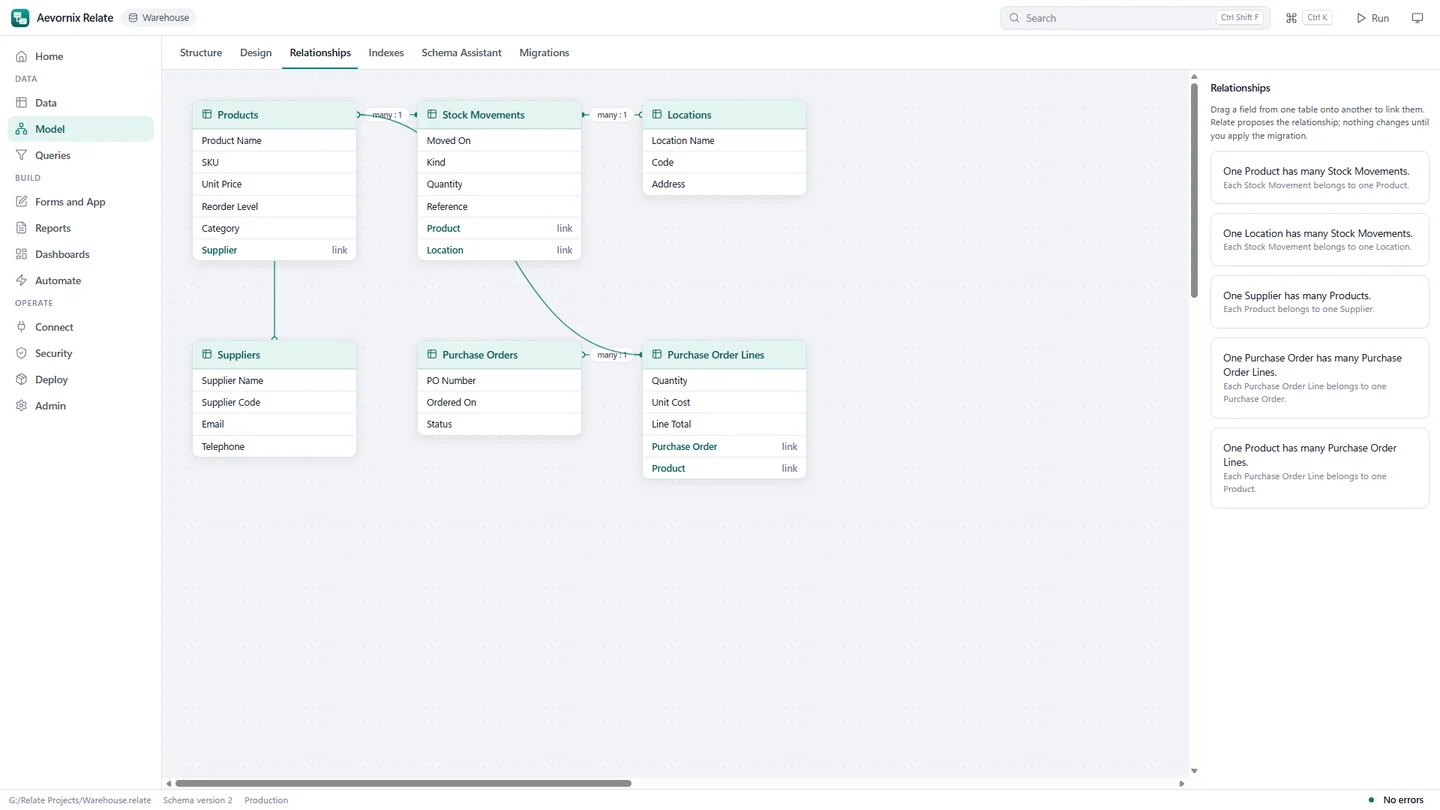The image size is (1440, 810).
Task: Click the Admin gear icon
Action: coord(21,406)
